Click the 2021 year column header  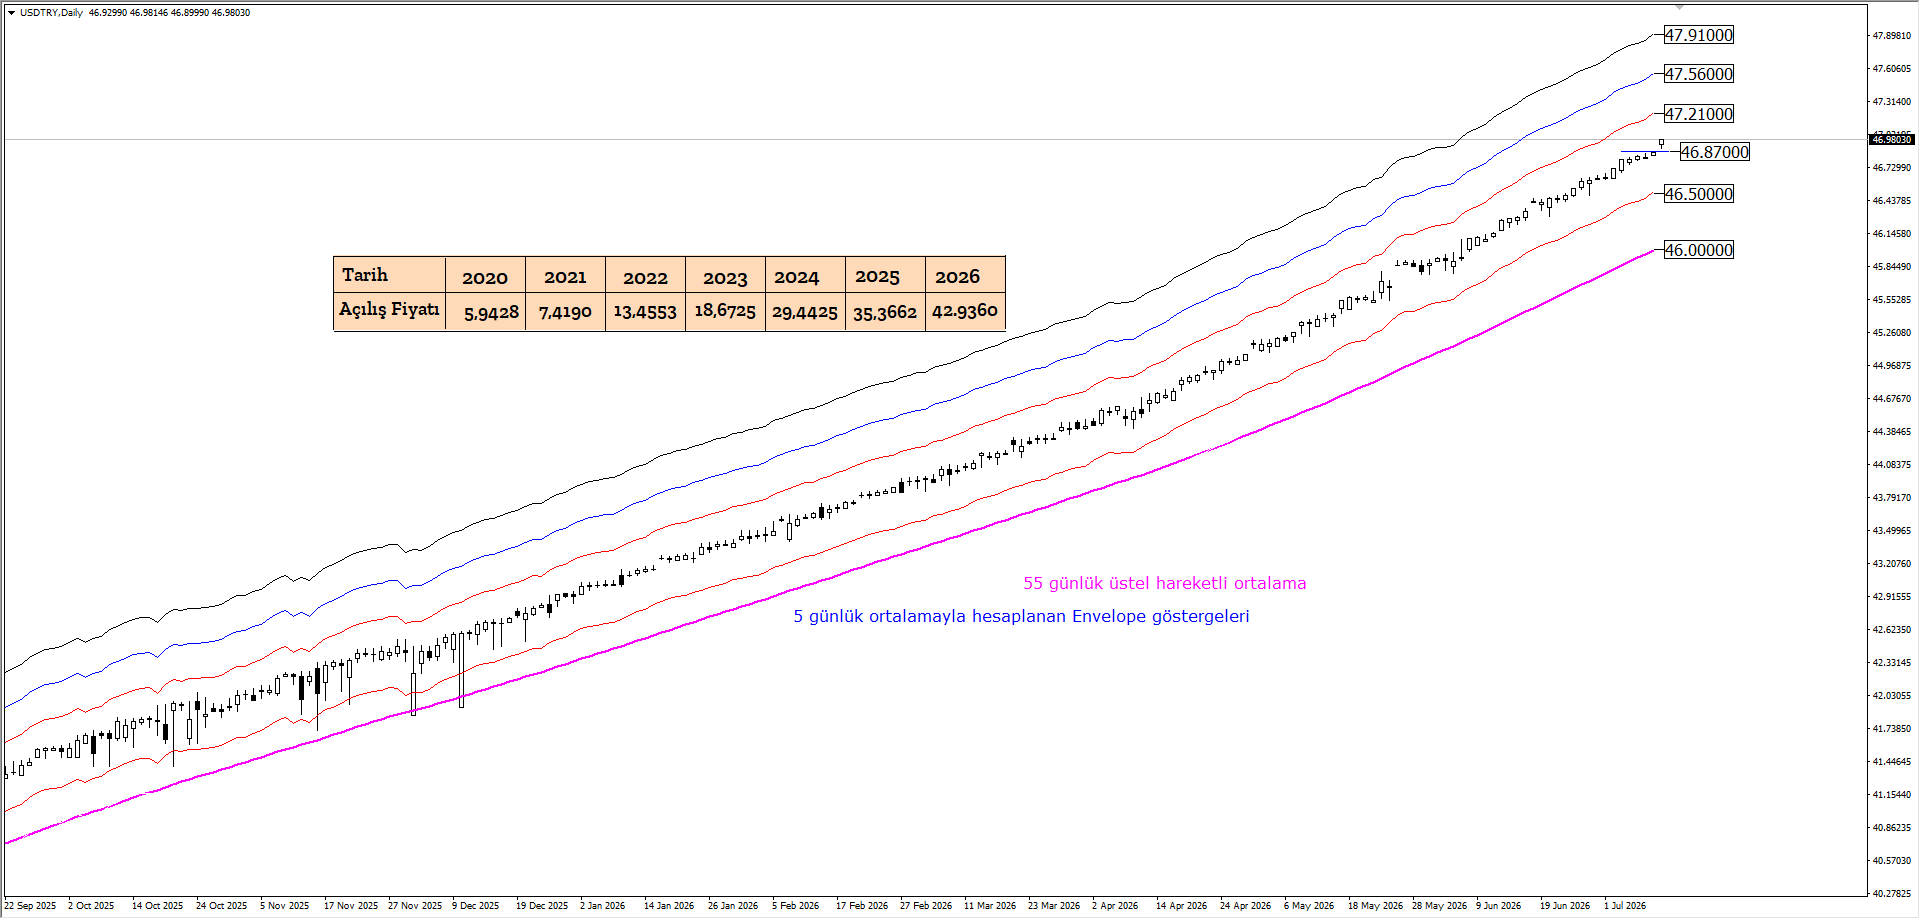point(565,277)
